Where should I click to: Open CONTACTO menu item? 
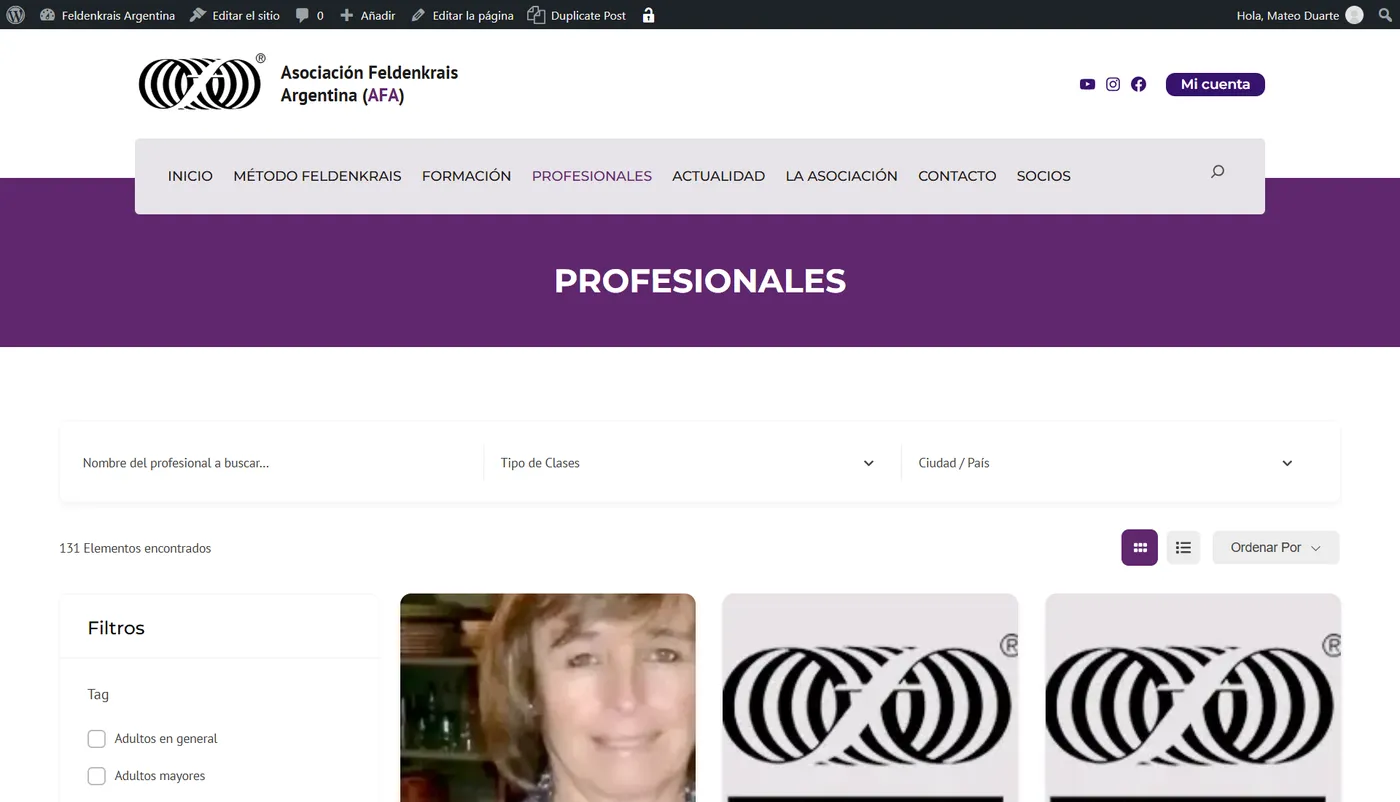pos(957,176)
